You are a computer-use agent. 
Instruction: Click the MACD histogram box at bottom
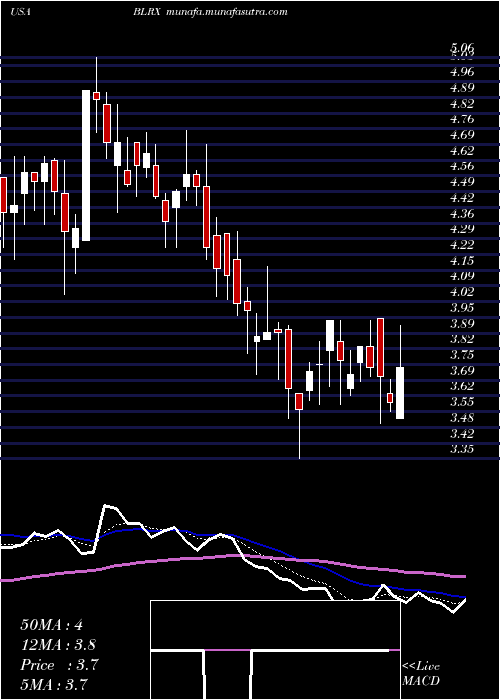click(x=275, y=650)
